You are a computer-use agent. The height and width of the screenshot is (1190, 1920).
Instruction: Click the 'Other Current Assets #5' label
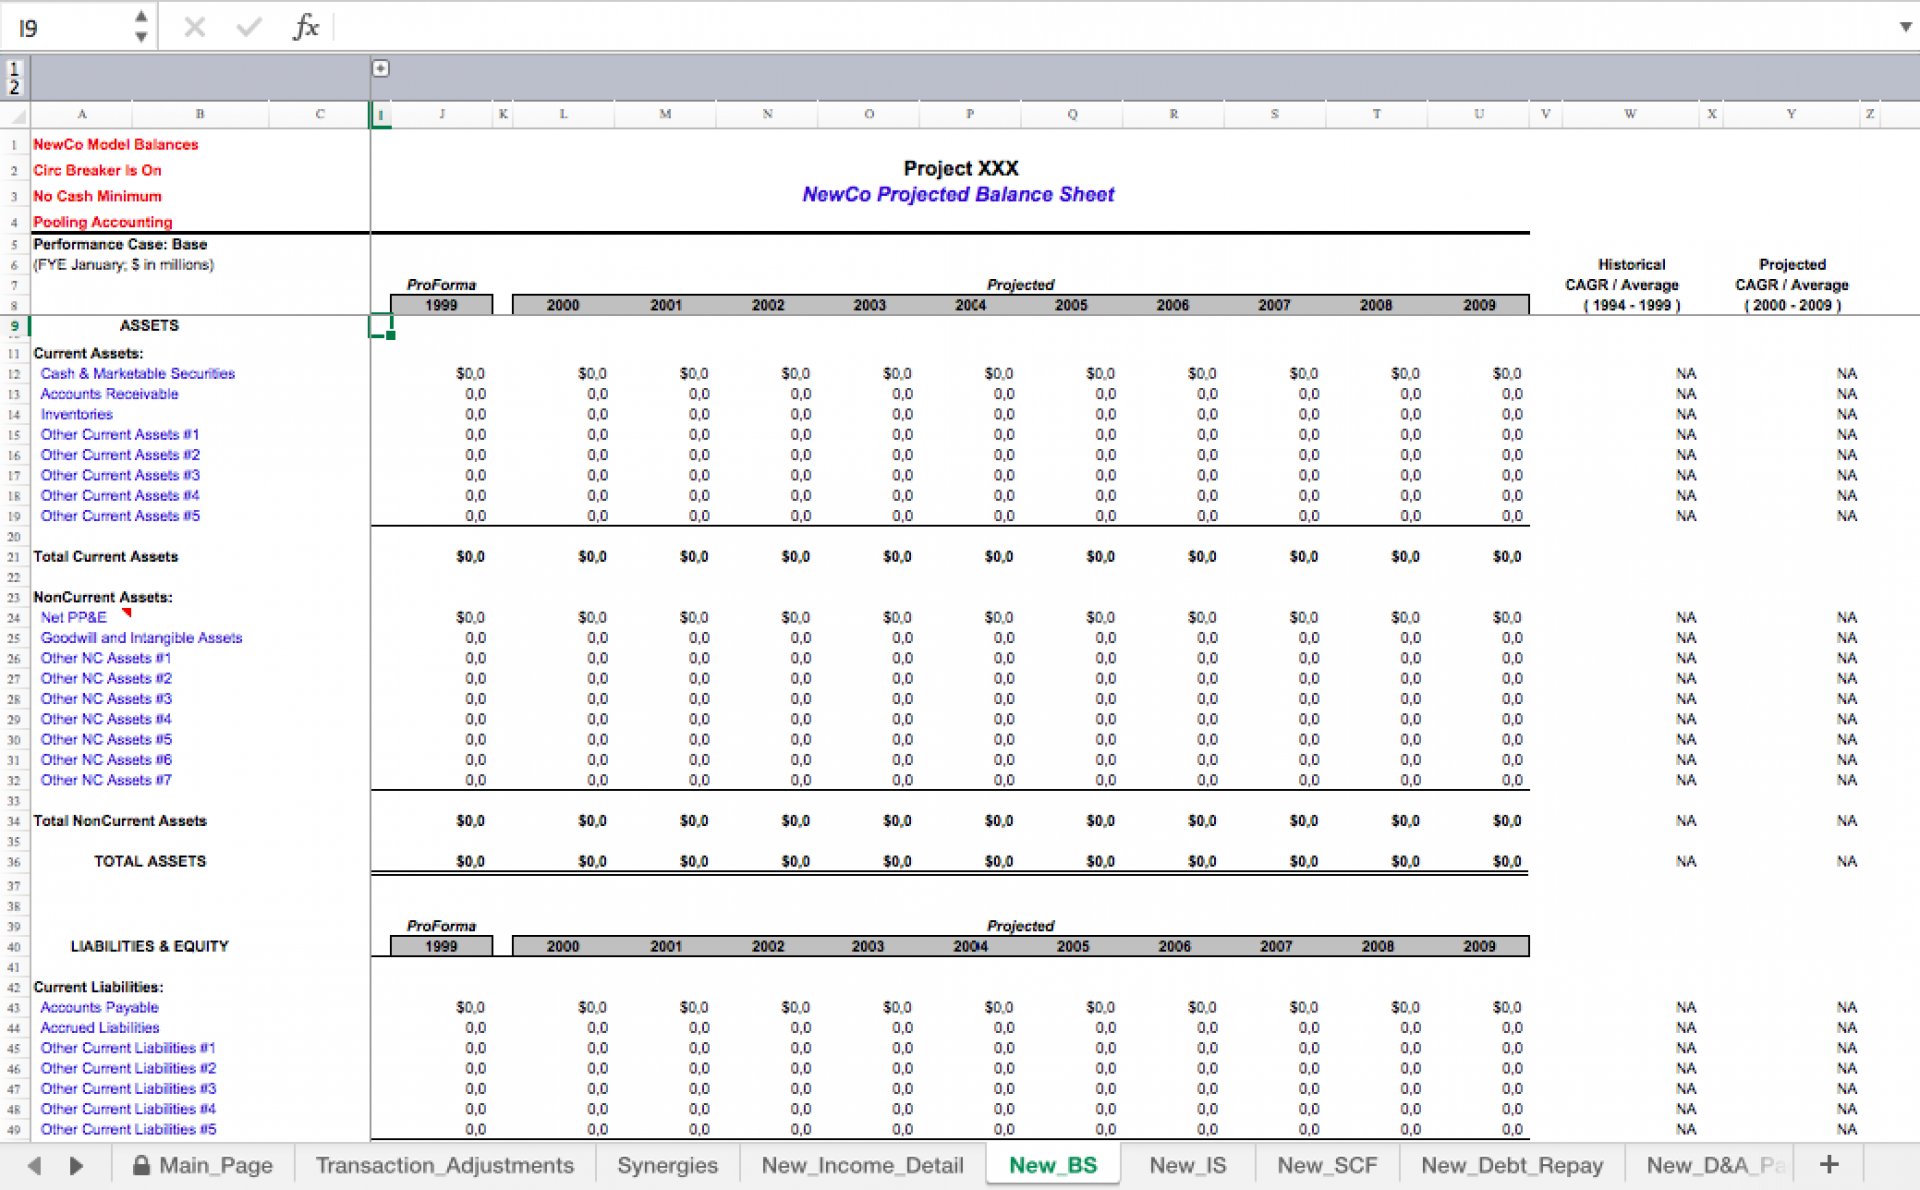tap(120, 516)
